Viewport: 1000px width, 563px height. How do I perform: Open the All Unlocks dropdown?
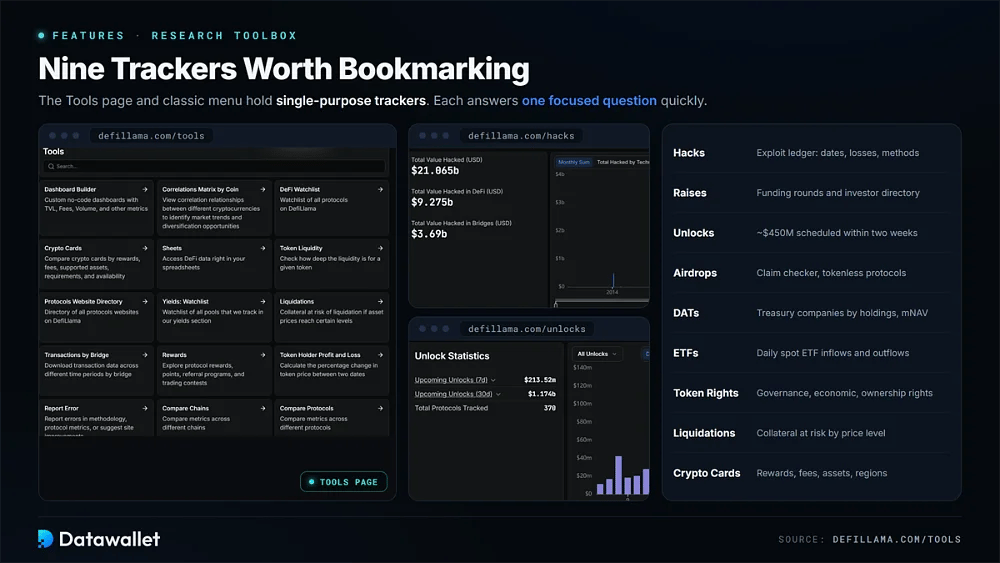coord(597,354)
